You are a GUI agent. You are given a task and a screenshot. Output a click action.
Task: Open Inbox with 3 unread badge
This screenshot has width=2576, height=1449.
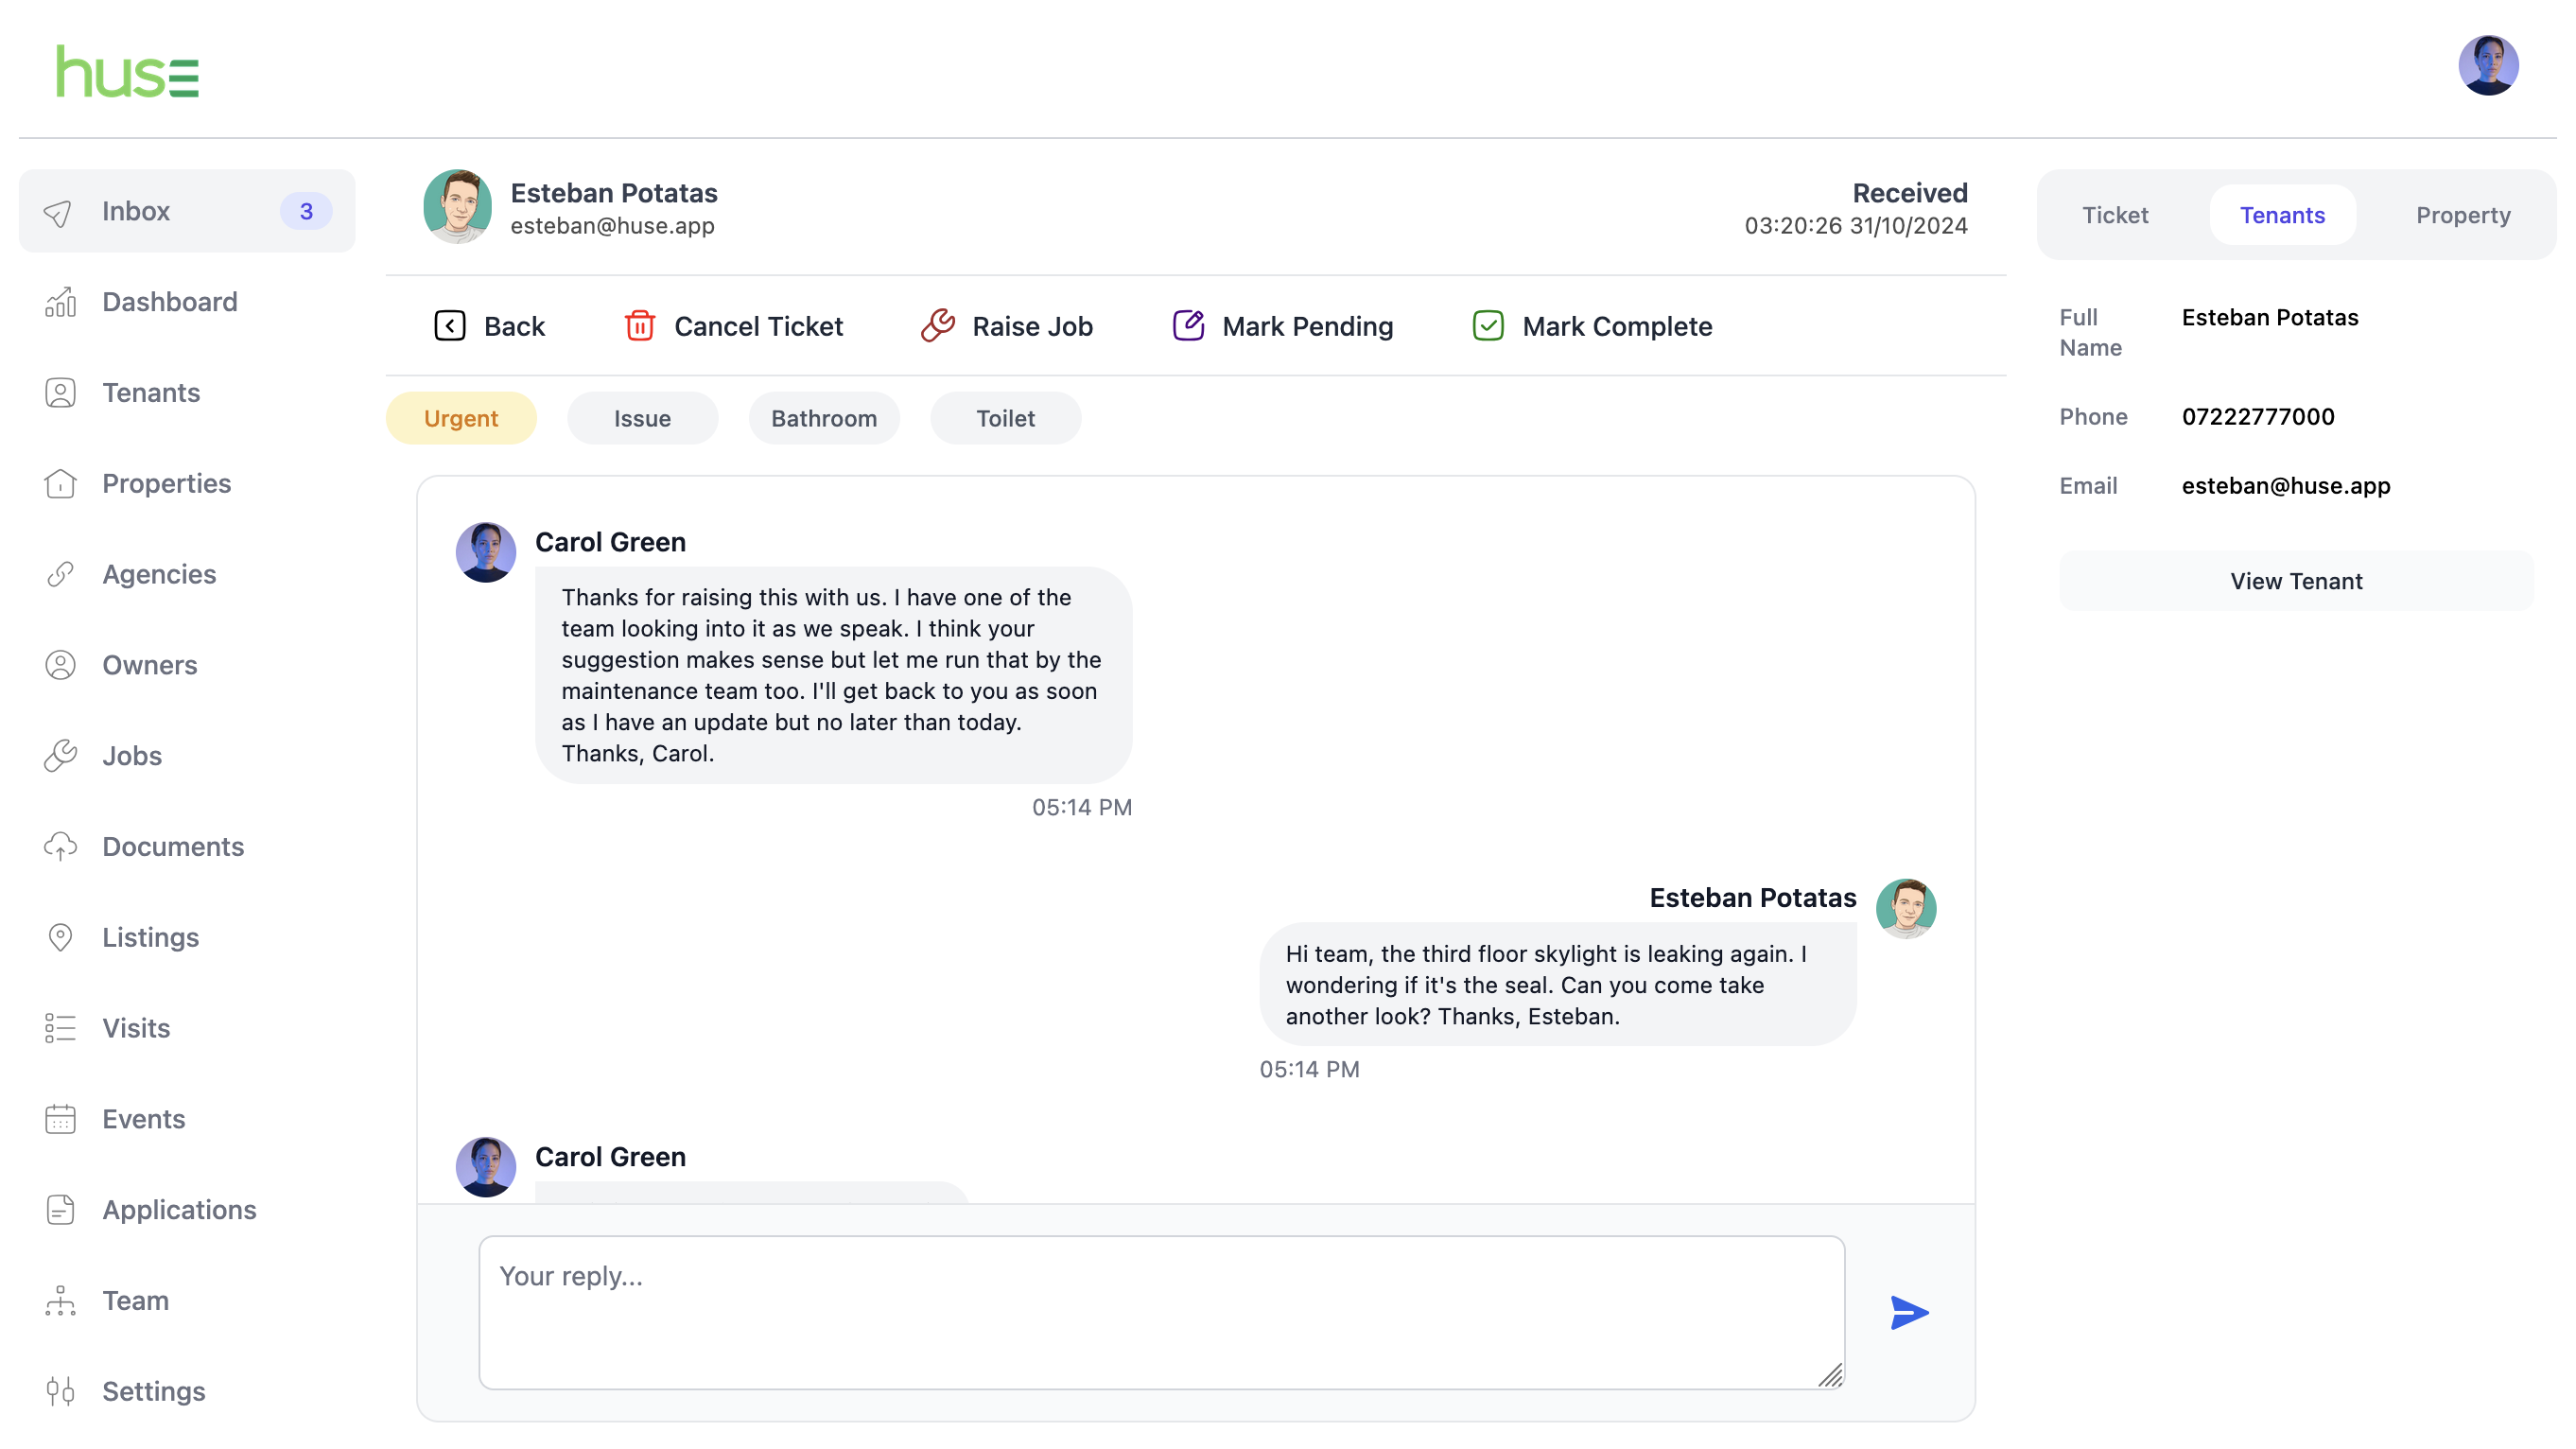coord(187,211)
